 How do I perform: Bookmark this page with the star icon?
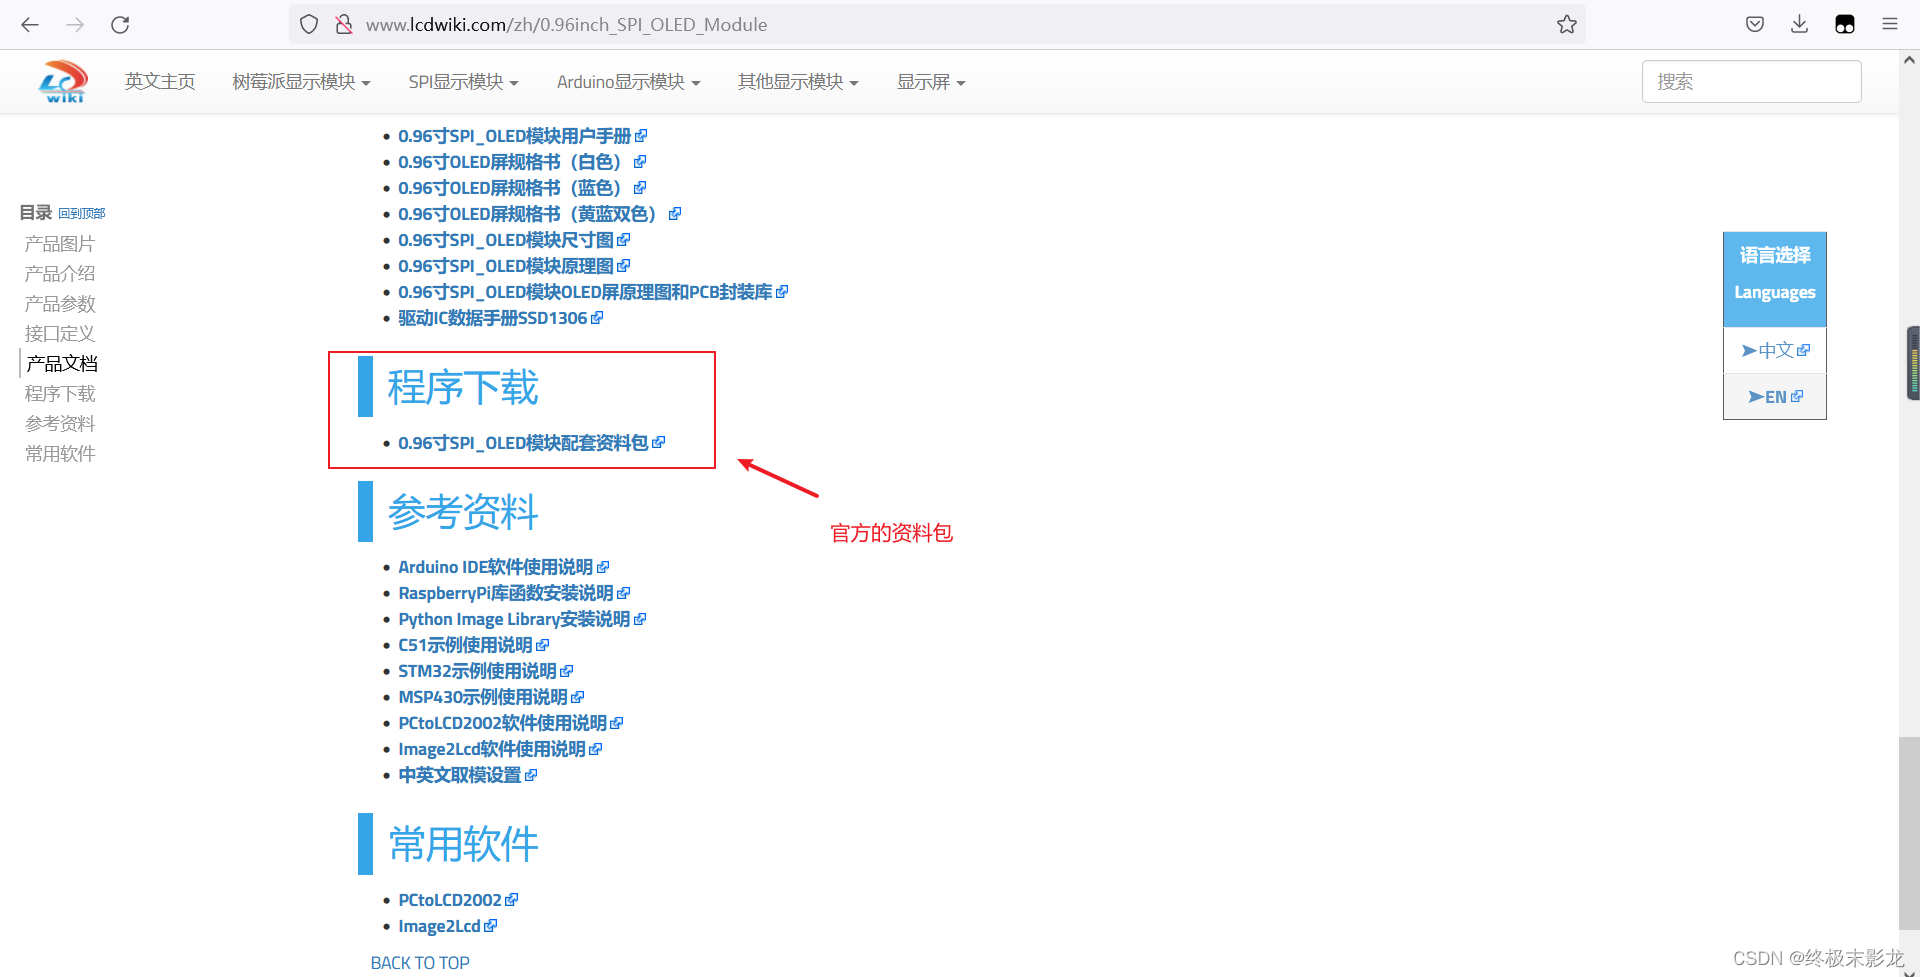[1566, 24]
